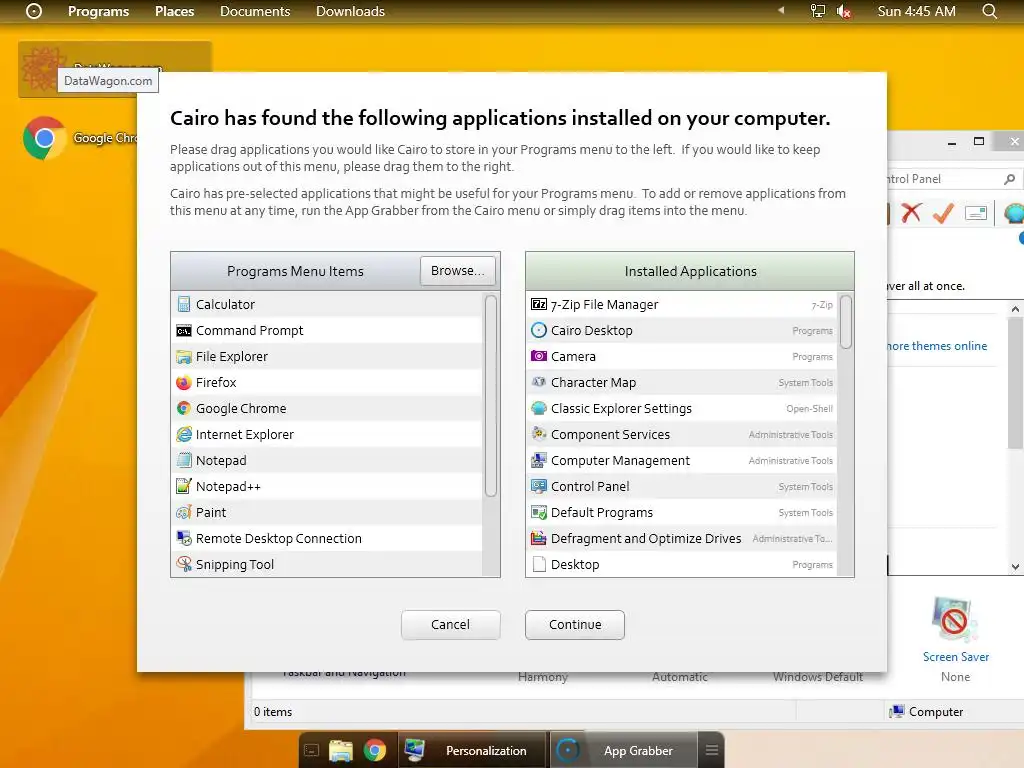The width and height of the screenshot is (1024, 768).
Task: Select the Character Map icon
Action: pos(539,382)
